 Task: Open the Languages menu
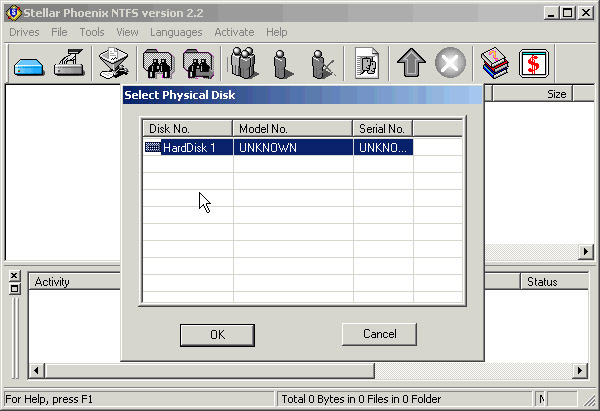tap(176, 32)
